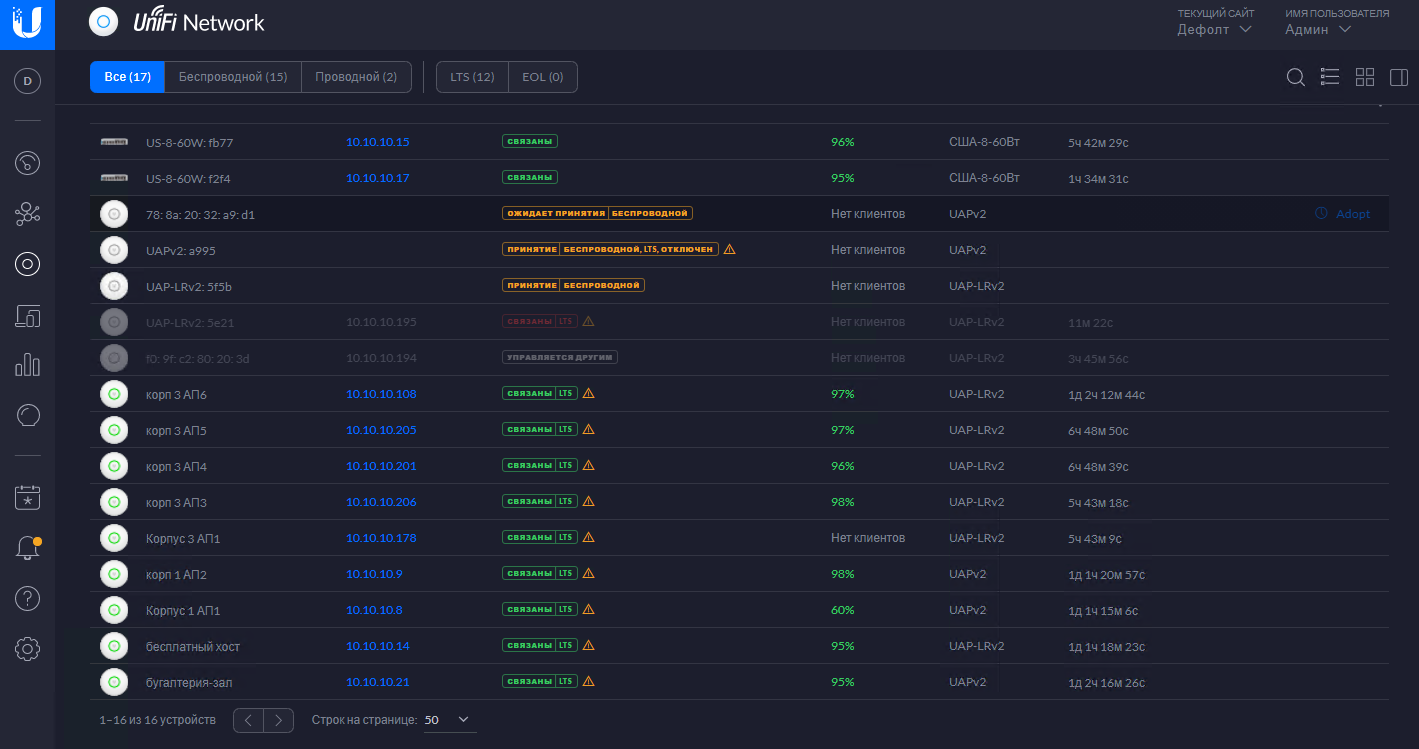
Task: Select device name корп 3 АП4
Action: click(x=176, y=467)
